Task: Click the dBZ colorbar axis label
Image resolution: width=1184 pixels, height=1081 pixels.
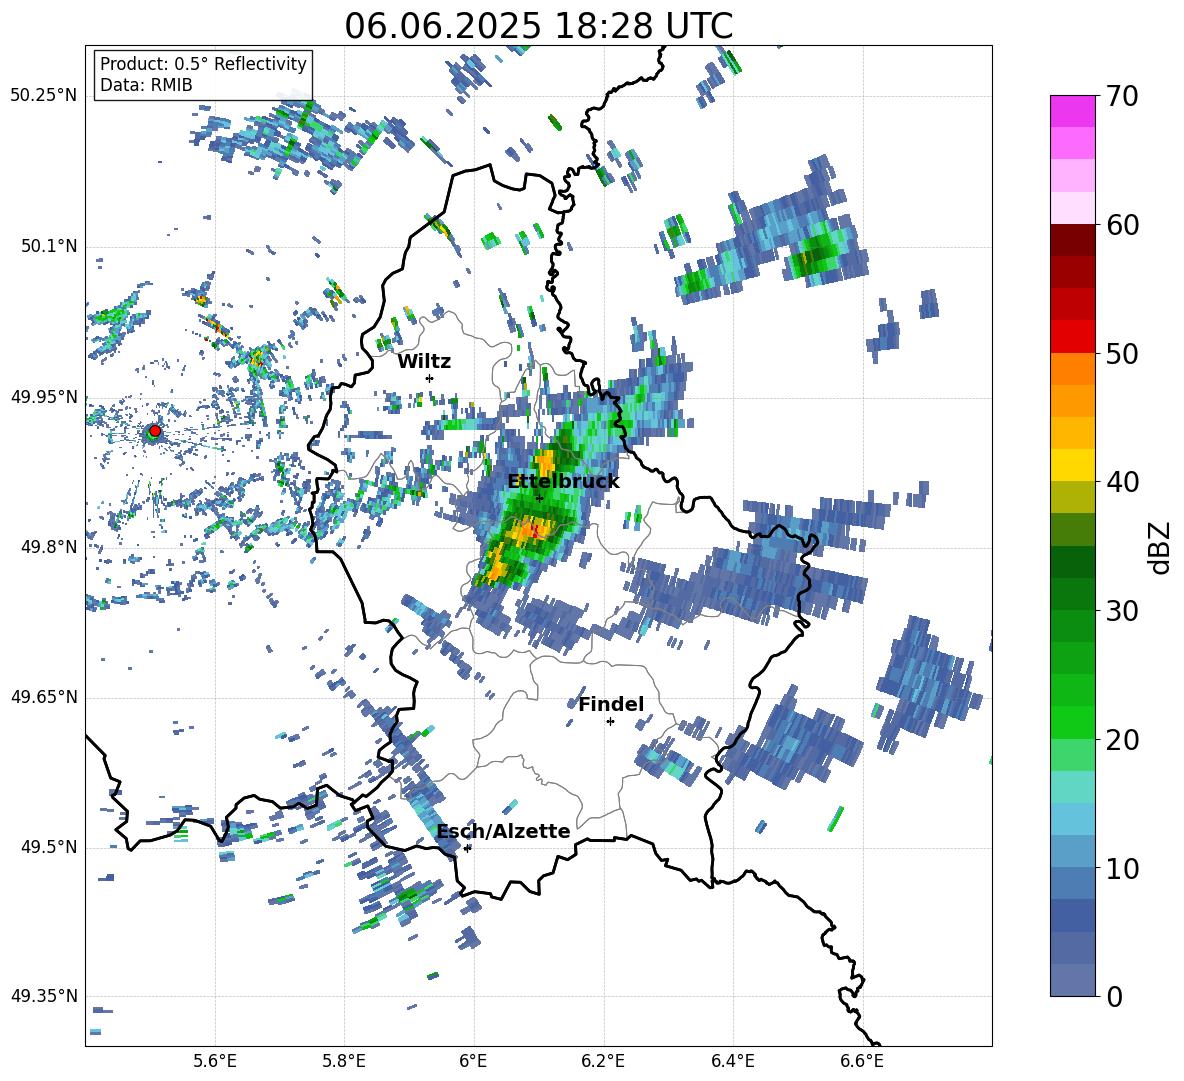Action: pyautogui.click(x=1161, y=547)
